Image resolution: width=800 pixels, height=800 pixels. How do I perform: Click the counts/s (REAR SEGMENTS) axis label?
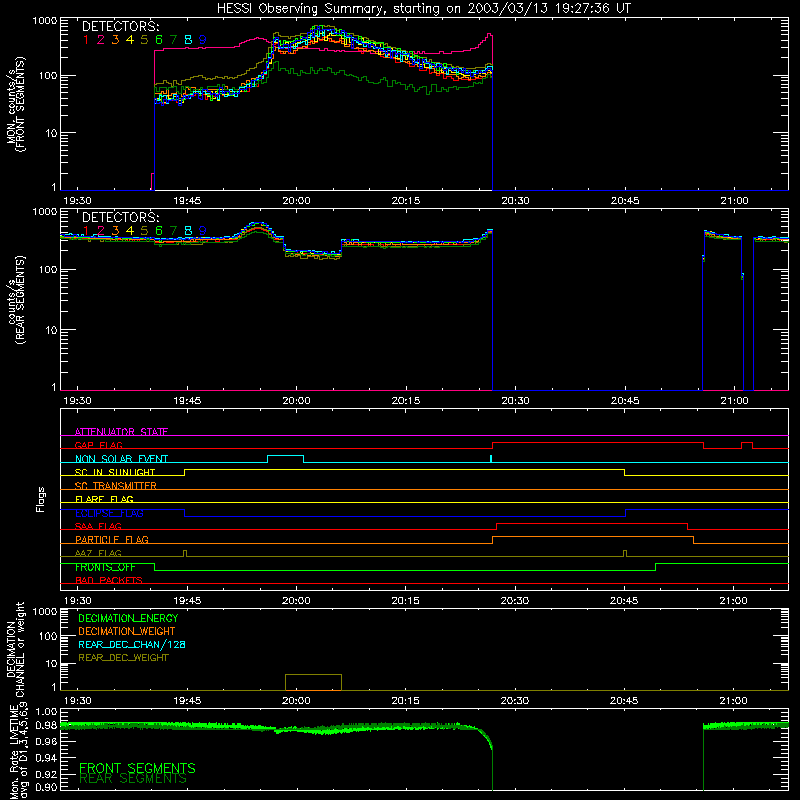click(15, 300)
